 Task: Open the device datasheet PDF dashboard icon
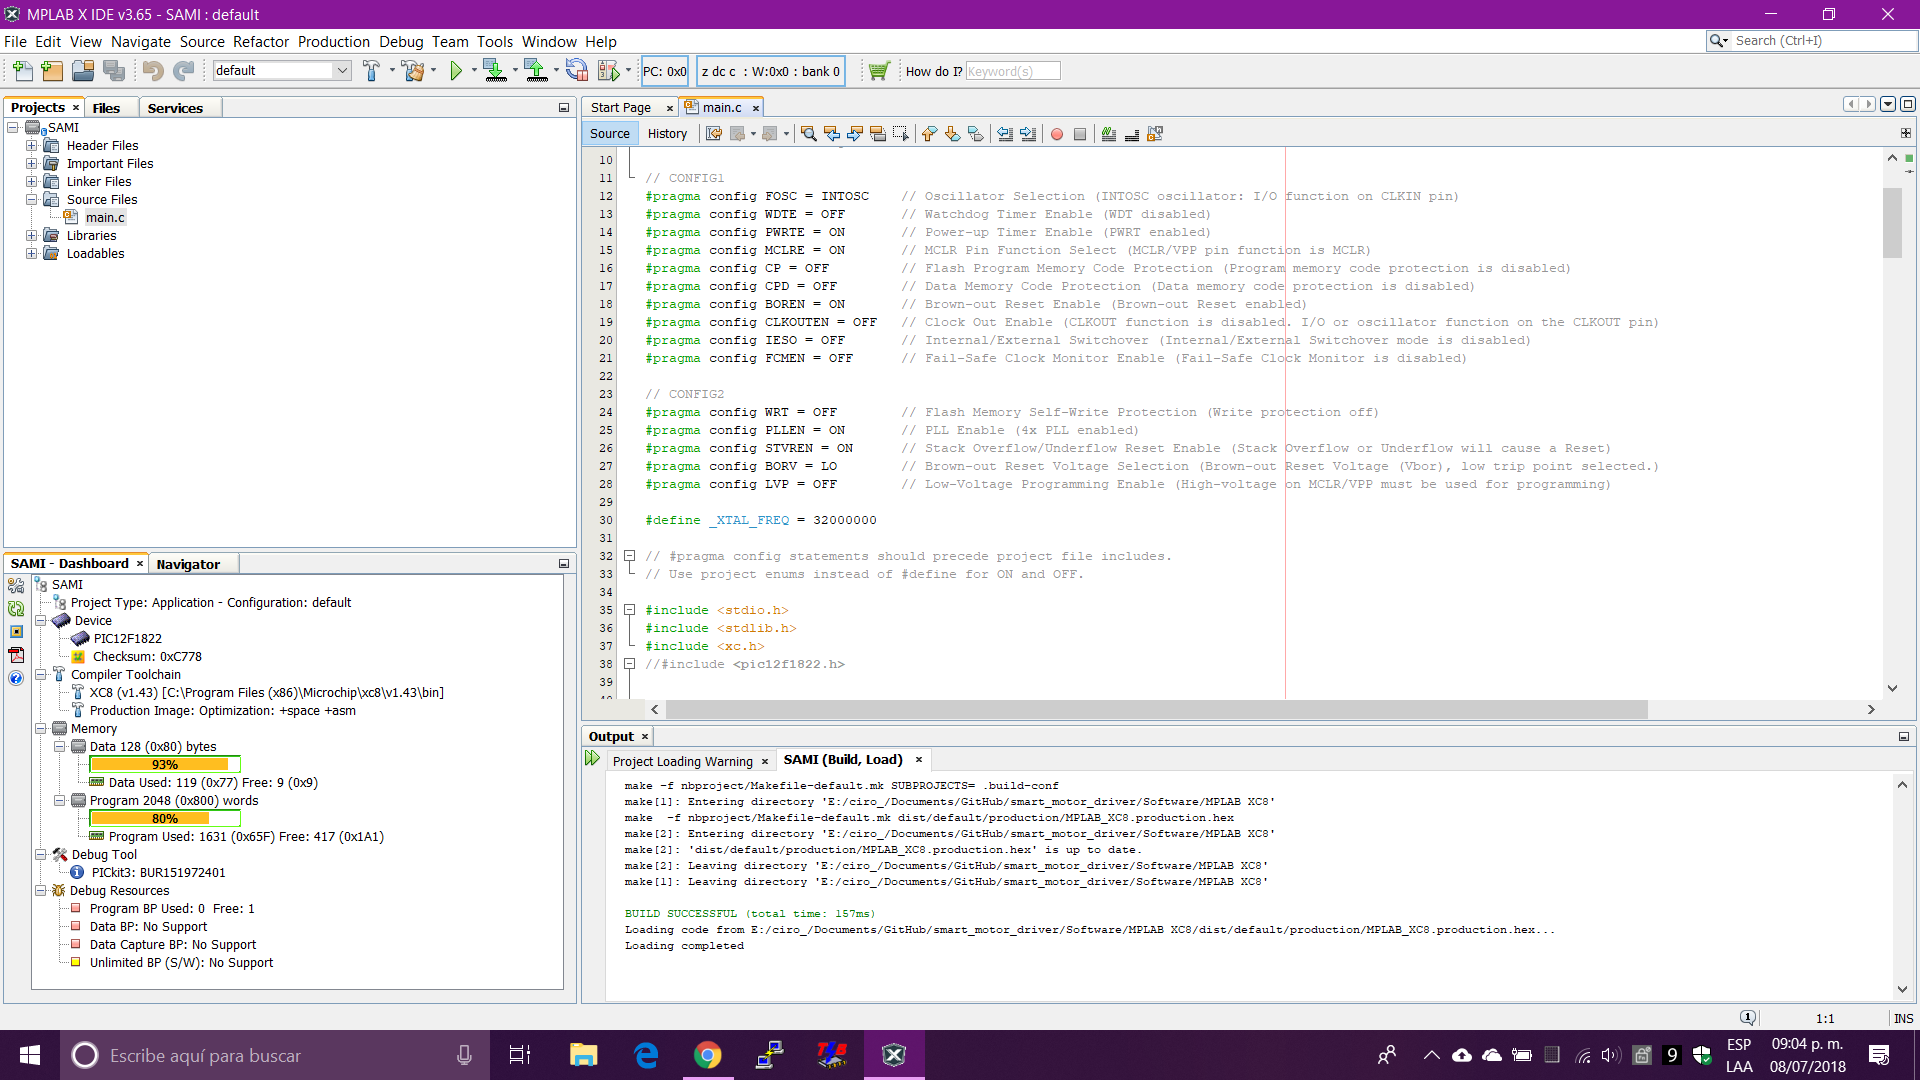tap(16, 655)
